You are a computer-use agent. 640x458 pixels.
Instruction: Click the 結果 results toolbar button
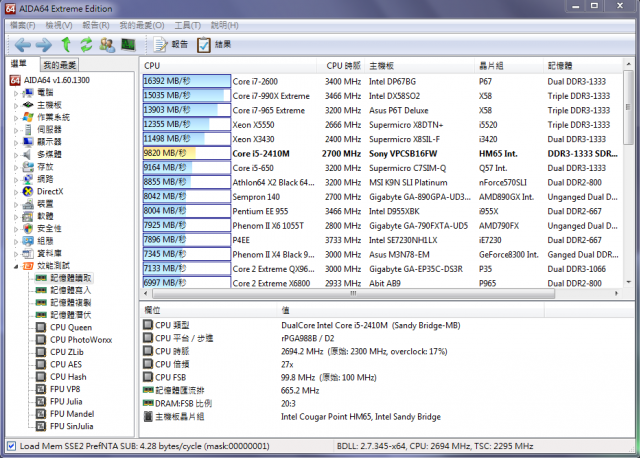coord(214,44)
